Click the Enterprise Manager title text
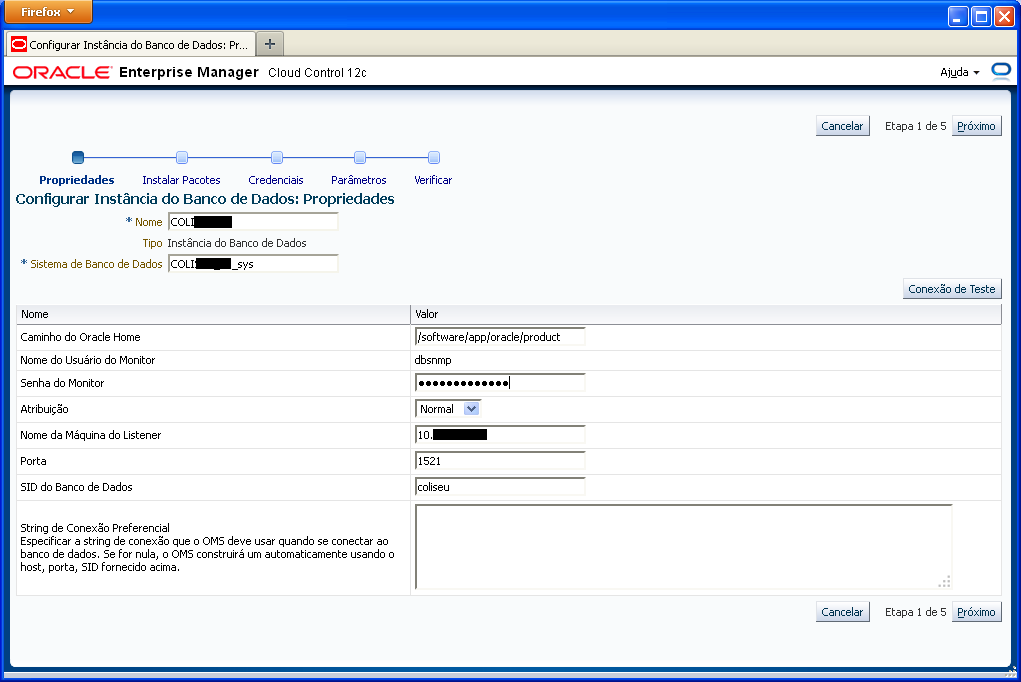The height and width of the screenshot is (682, 1021). pyautogui.click(x=189, y=72)
